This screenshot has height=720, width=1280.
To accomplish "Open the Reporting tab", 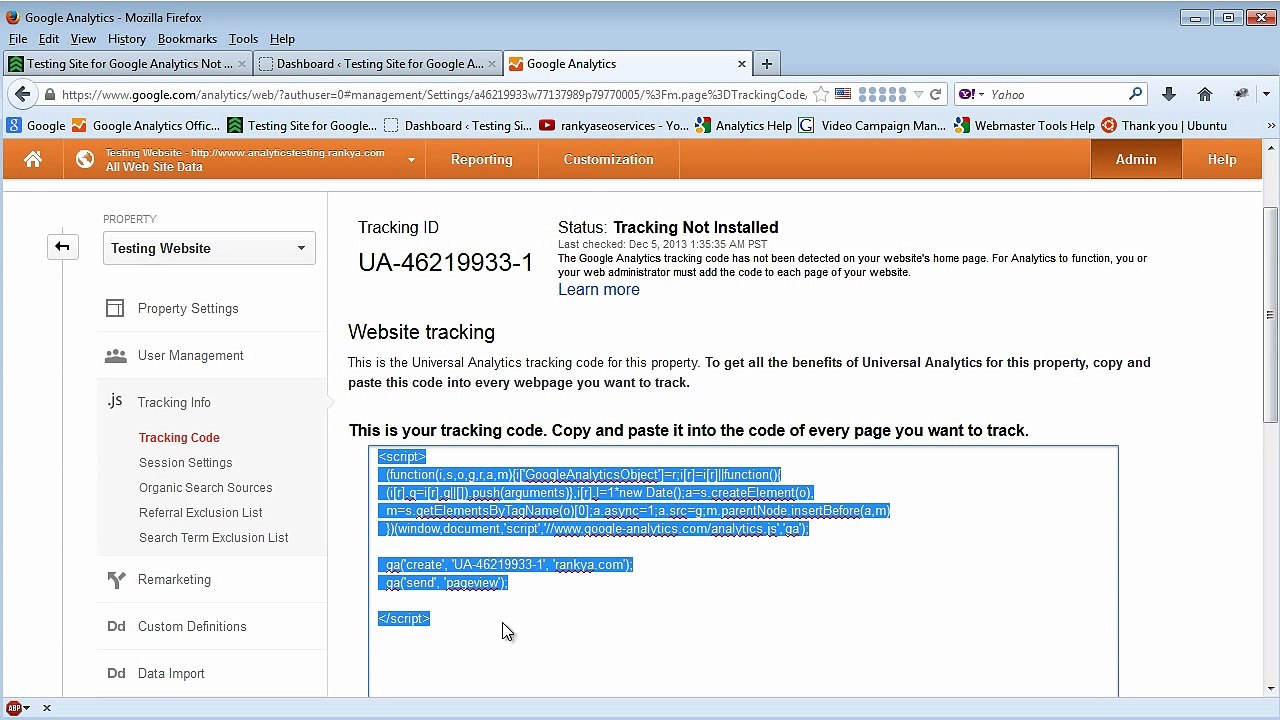I will [x=481, y=159].
